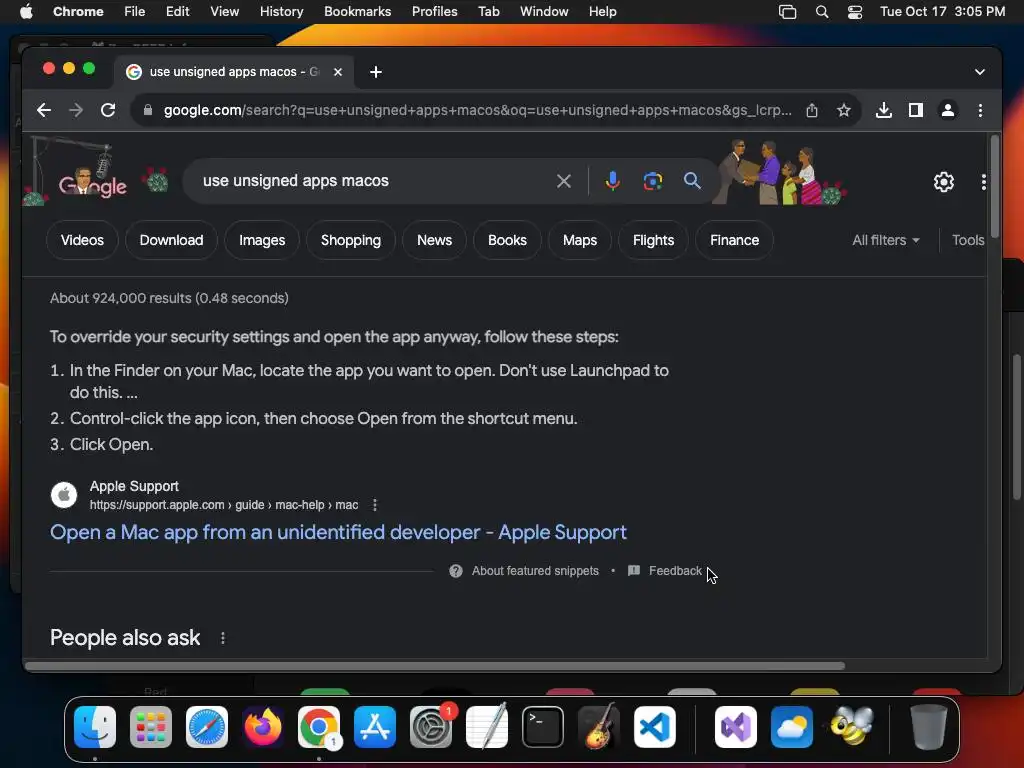The width and height of the screenshot is (1024, 768).
Task: Bookmark this tab with the star
Action: pos(844,110)
